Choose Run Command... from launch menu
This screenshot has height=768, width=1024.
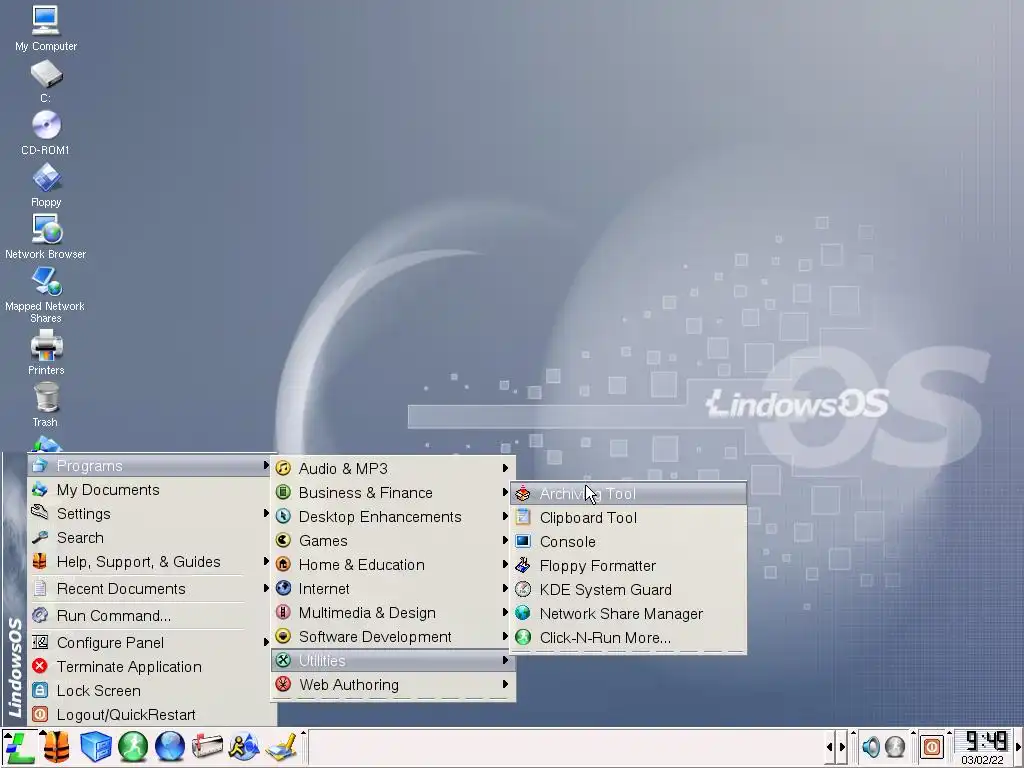click(x=150, y=616)
